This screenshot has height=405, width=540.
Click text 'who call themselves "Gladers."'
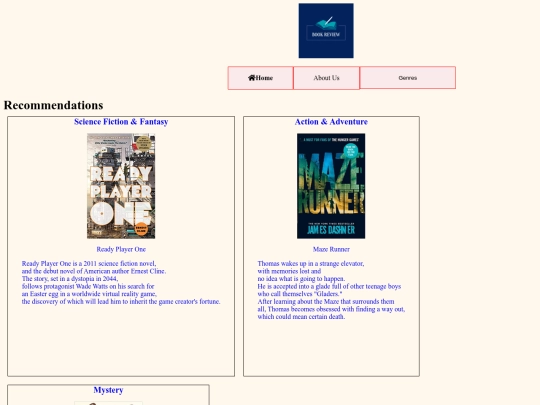[300, 294]
